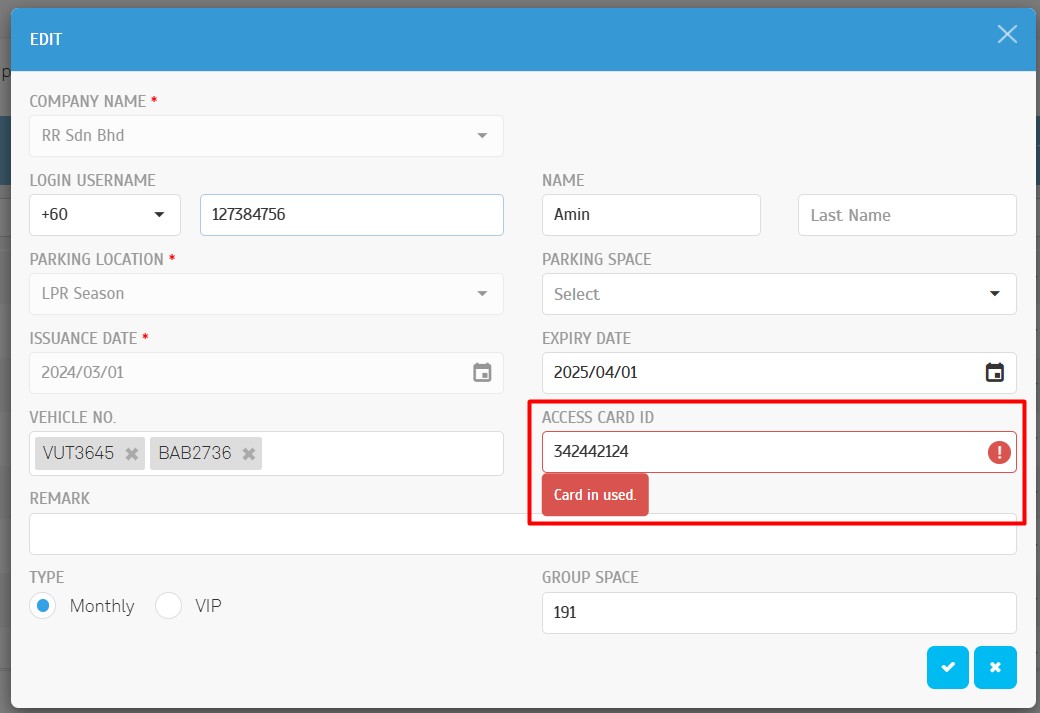The image size is (1040, 713).
Task: Click the 'Card in used.' error message
Action: coord(595,495)
